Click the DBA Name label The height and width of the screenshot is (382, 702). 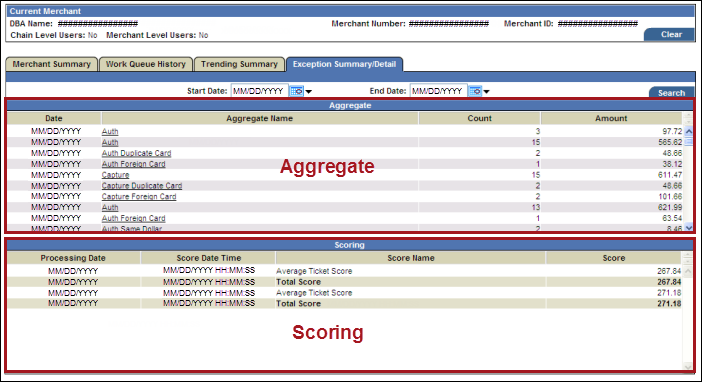point(31,23)
